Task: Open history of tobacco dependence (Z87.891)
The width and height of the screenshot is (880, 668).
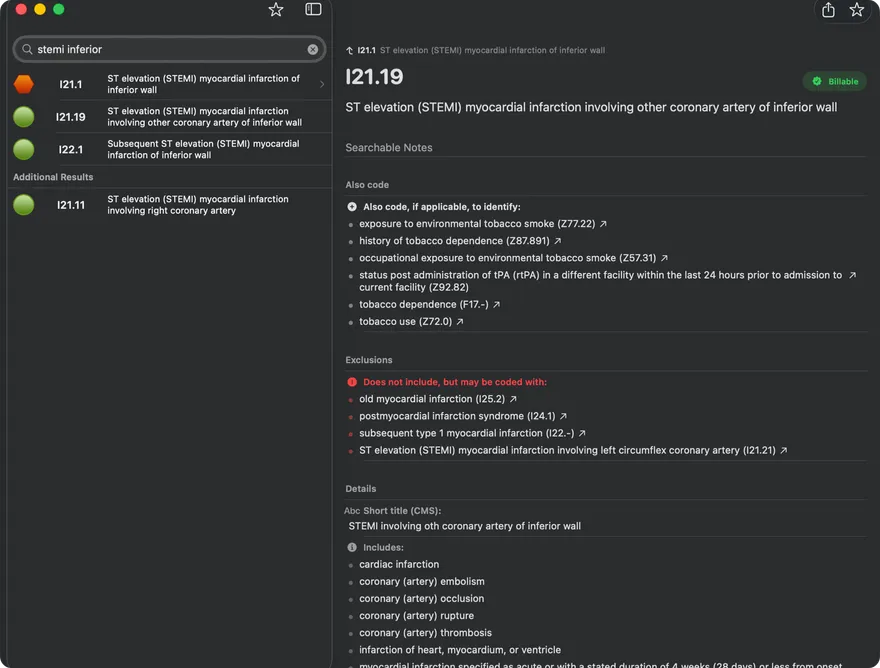Action: (454, 241)
